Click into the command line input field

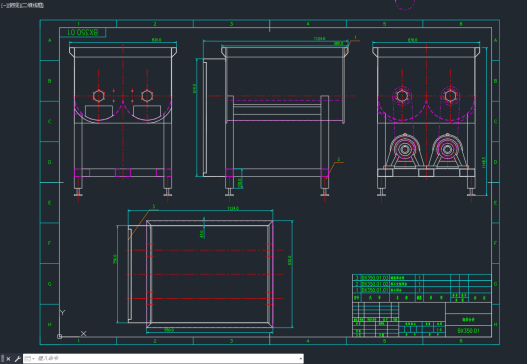[166, 359]
